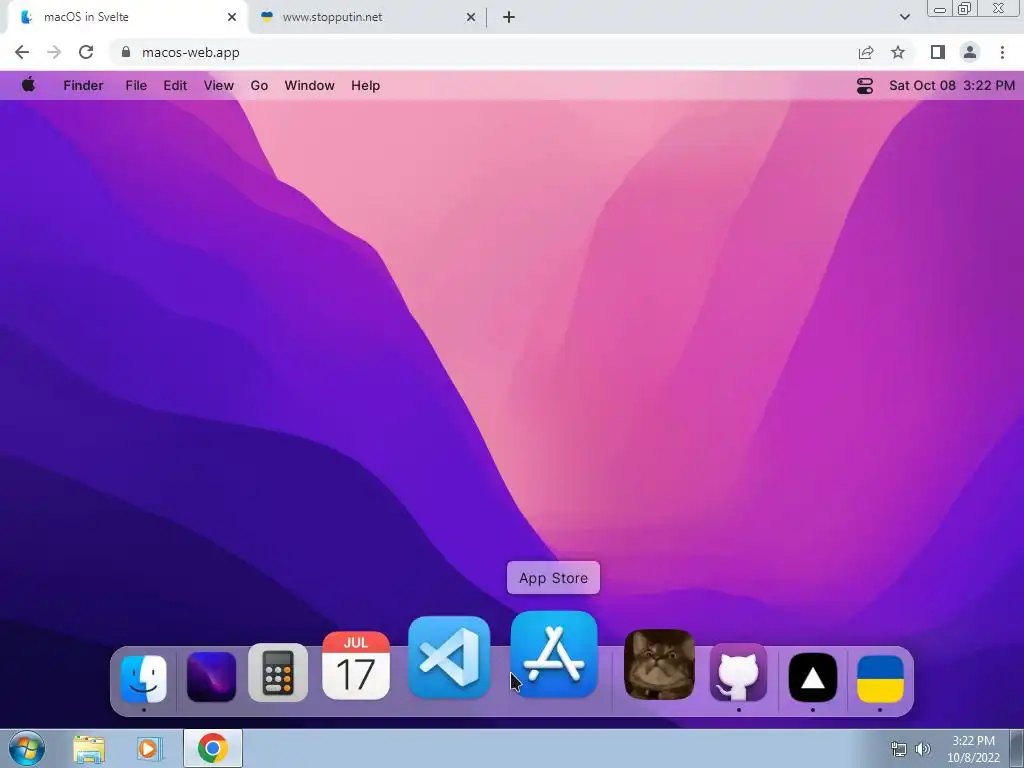Open the Vercel triangle dock icon

click(813, 678)
